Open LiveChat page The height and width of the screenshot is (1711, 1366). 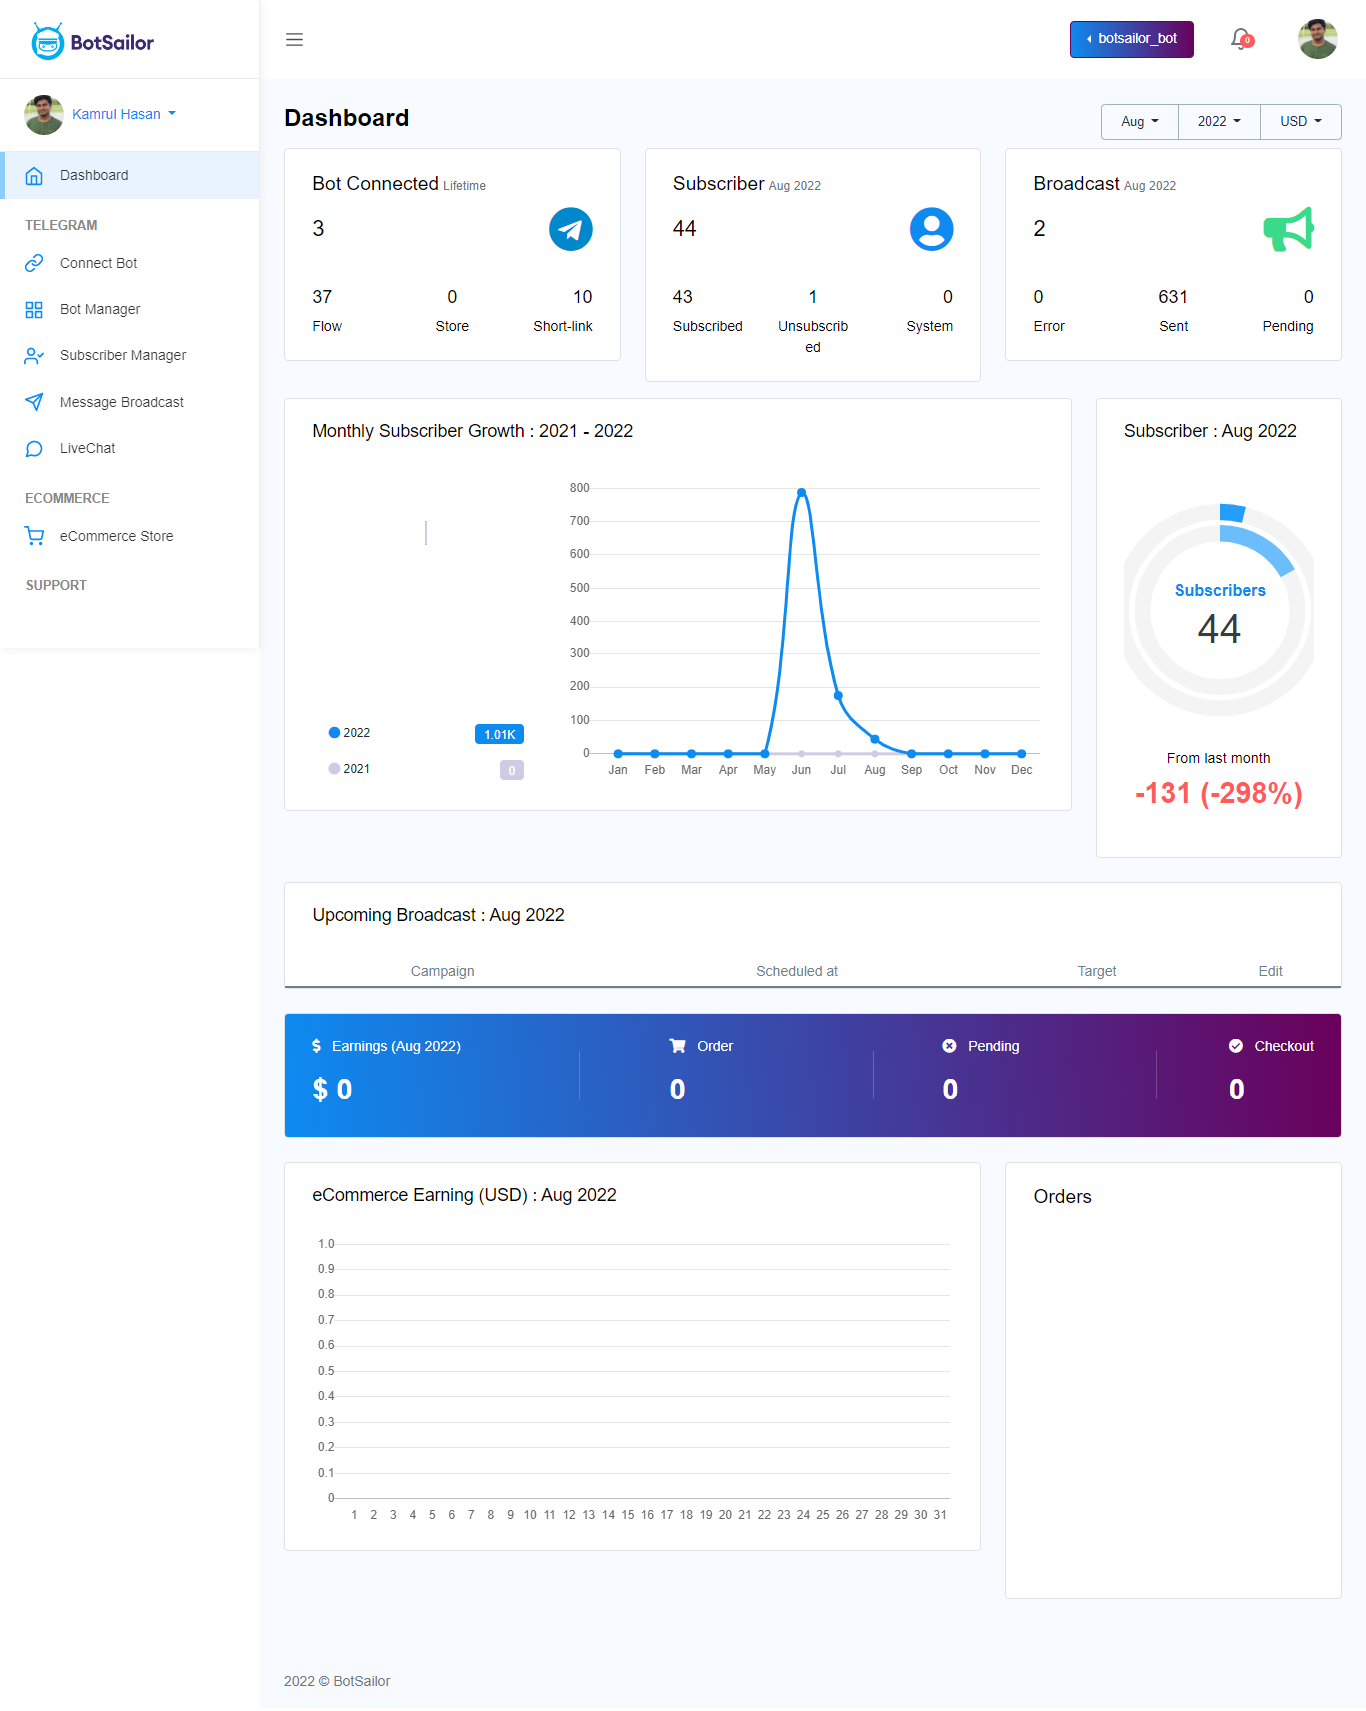(x=87, y=448)
